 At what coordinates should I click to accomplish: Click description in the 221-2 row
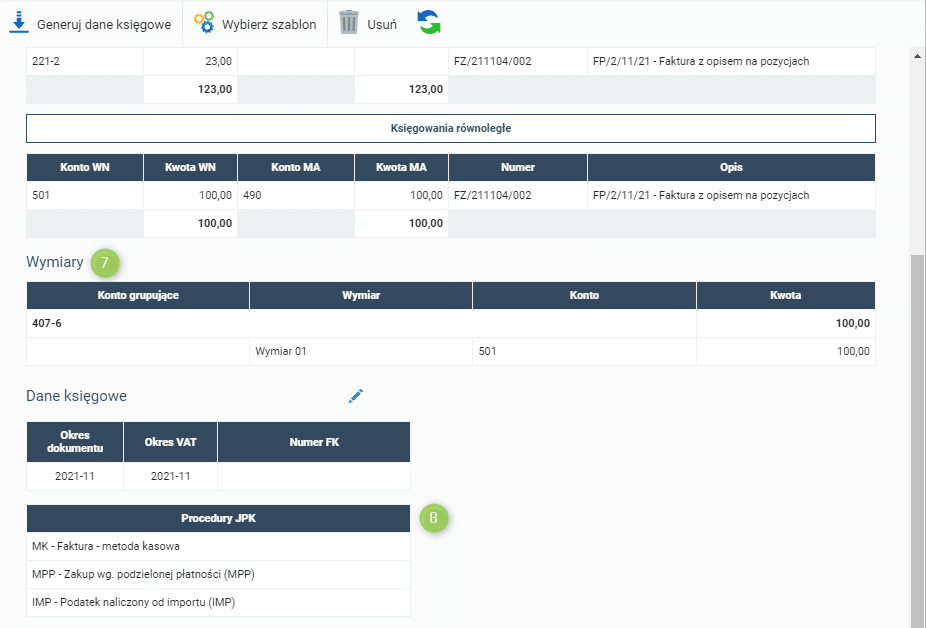coord(731,61)
